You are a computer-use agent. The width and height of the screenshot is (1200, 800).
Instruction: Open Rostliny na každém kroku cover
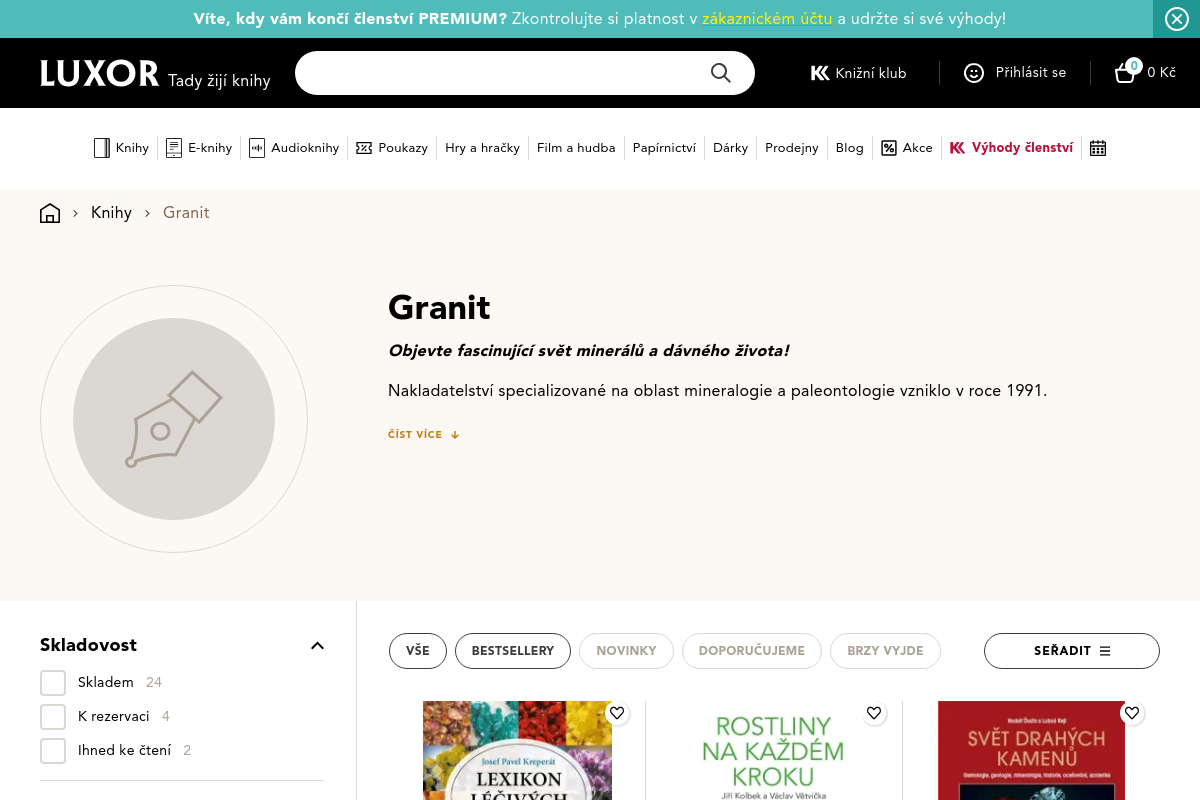[x=773, y=750]
